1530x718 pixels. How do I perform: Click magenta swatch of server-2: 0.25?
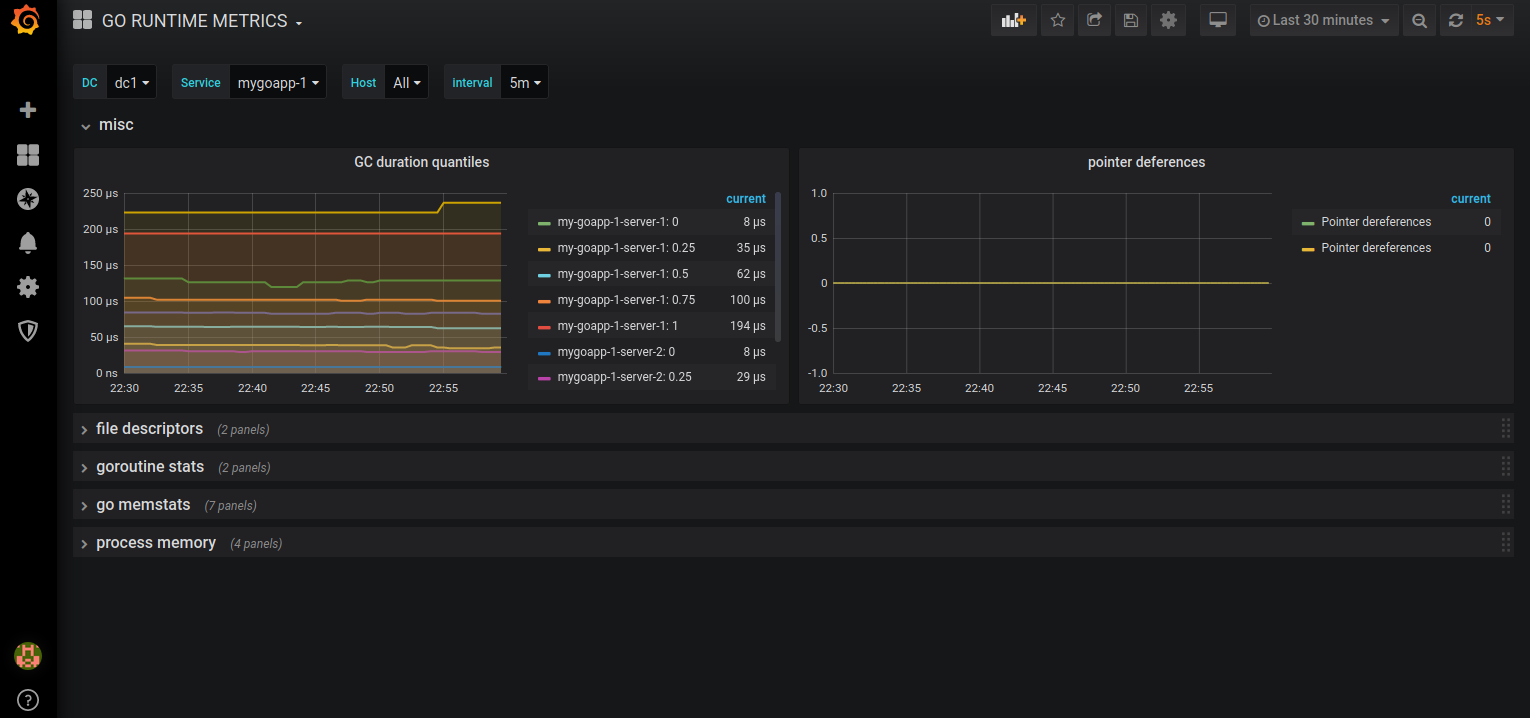pyautogui.click(x=544, y=379)
